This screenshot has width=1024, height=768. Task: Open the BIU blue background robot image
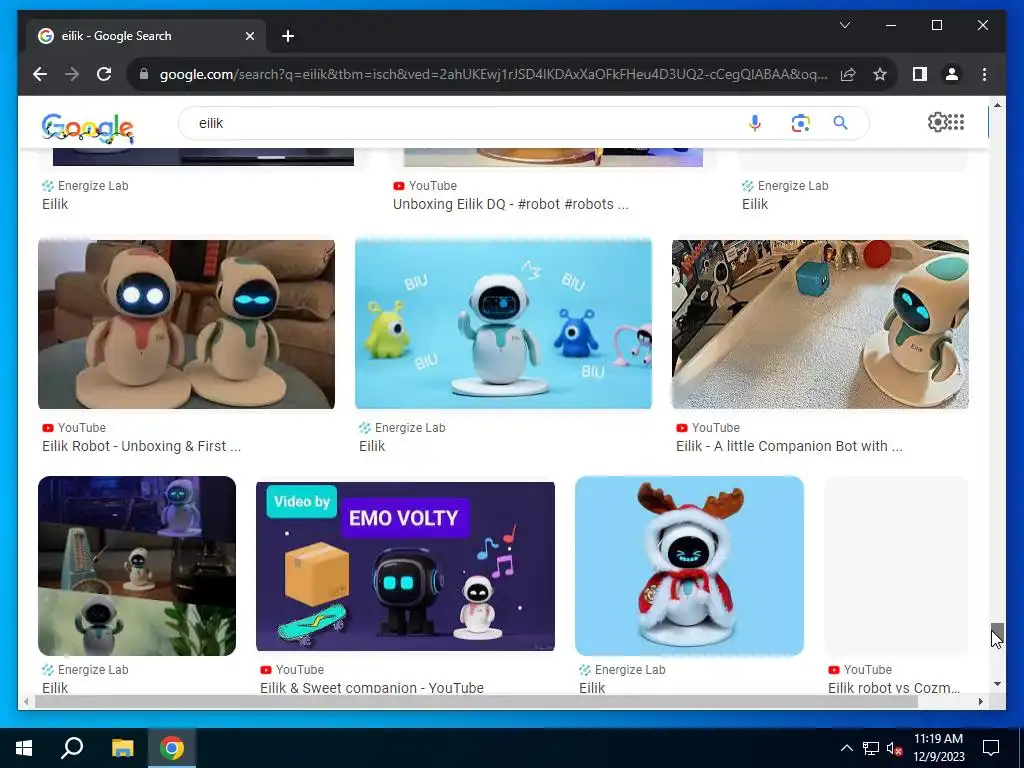[503, 324]
